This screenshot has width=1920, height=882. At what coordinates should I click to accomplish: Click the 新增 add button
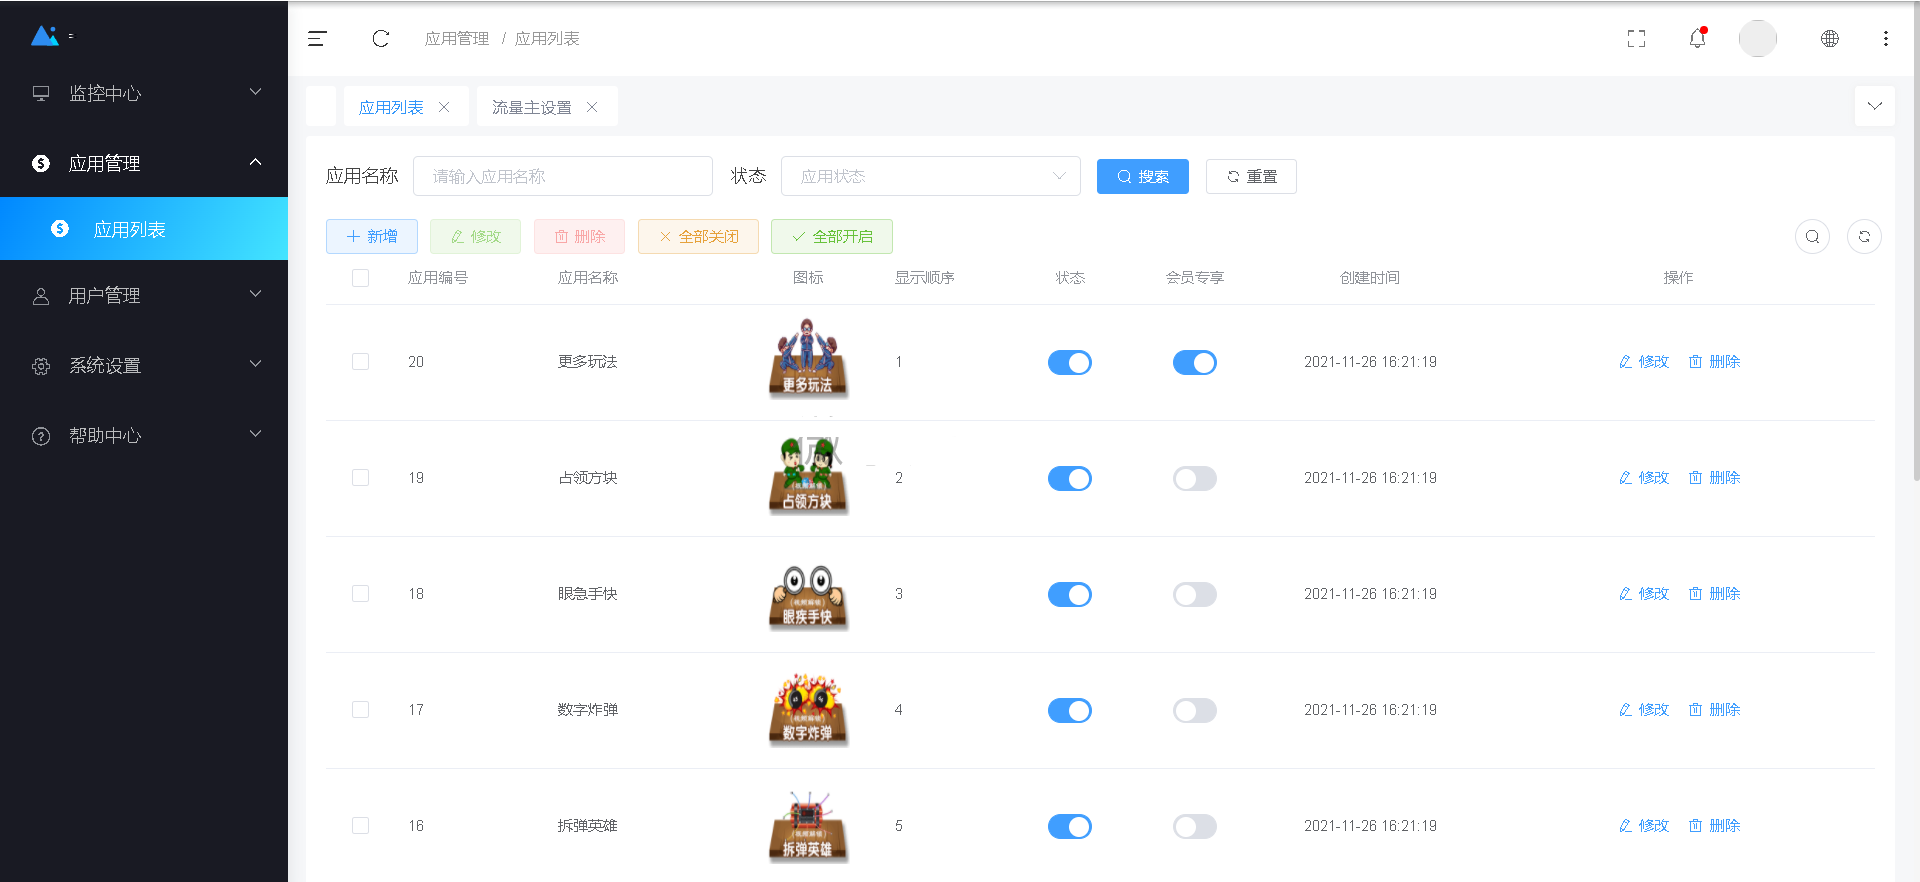click(x=372, y=237)
